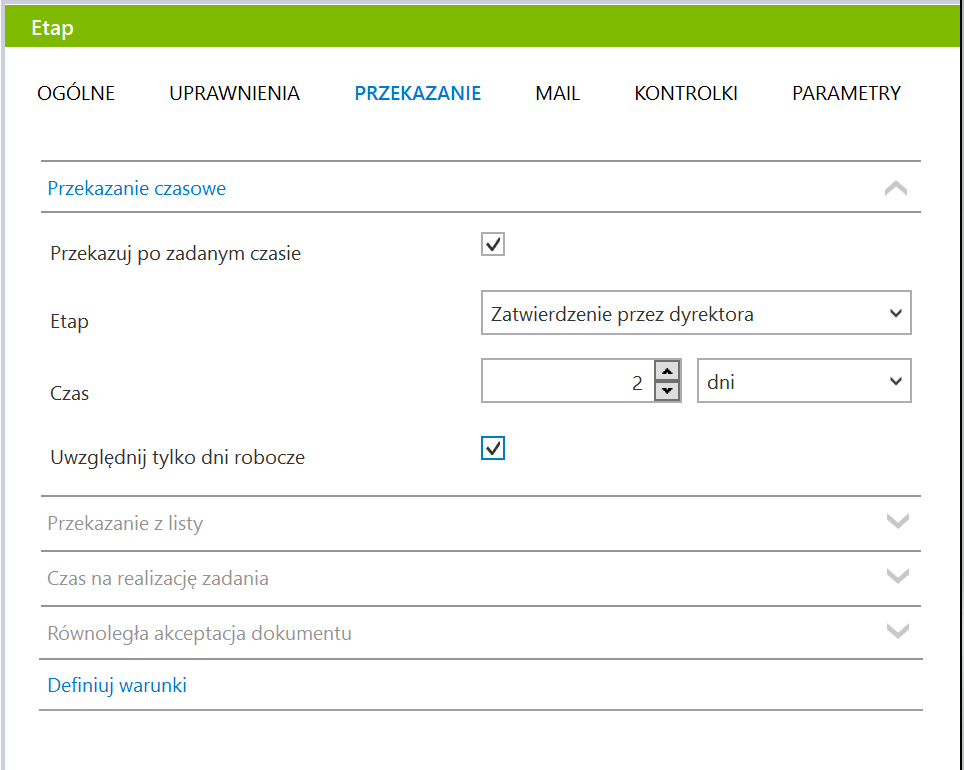Image resolution: width=964 pixels, height=770 pixels.
Task: Toggle Uwzględnij tylko dni robocze checkbox
Action: [492, 448]
